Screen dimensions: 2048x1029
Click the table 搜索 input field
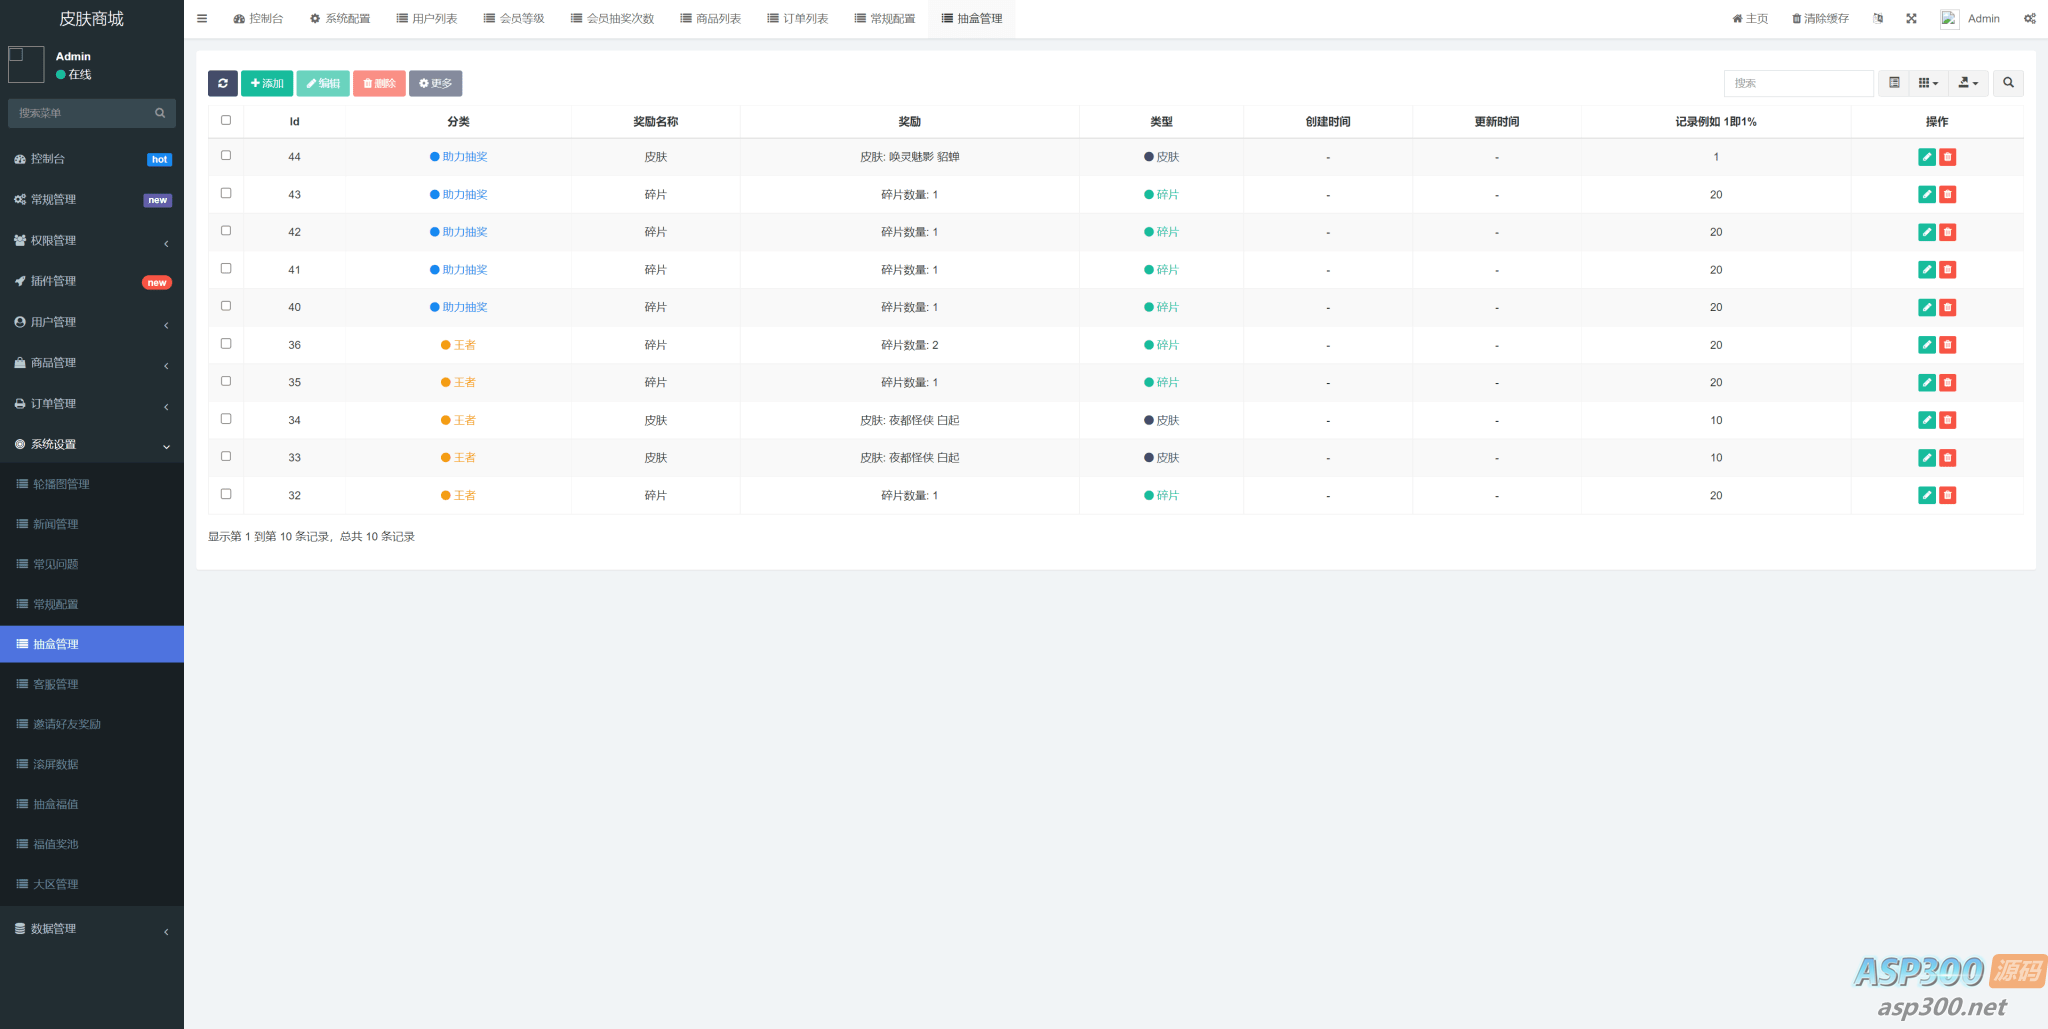[x=1798, y=83]
